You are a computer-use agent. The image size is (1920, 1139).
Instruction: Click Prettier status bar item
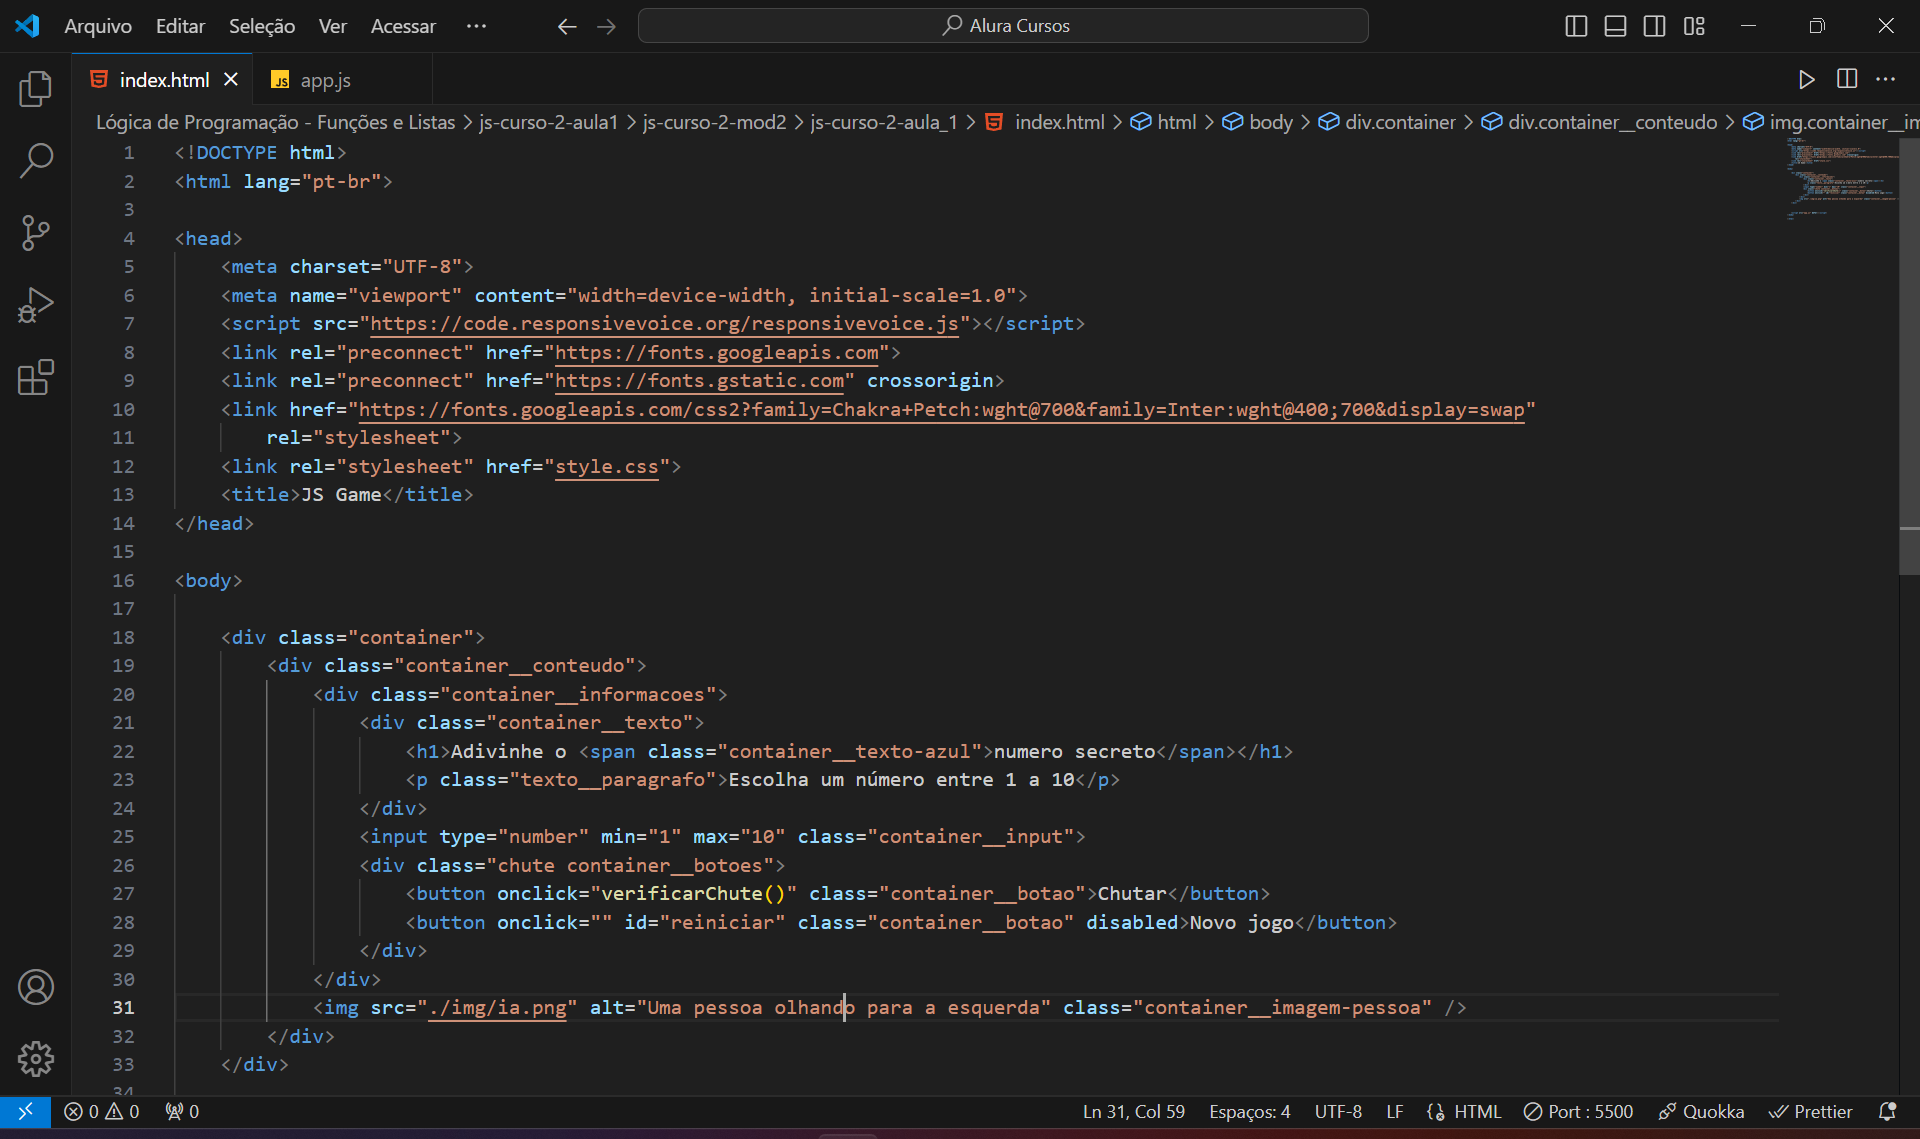[1811, 1111]
